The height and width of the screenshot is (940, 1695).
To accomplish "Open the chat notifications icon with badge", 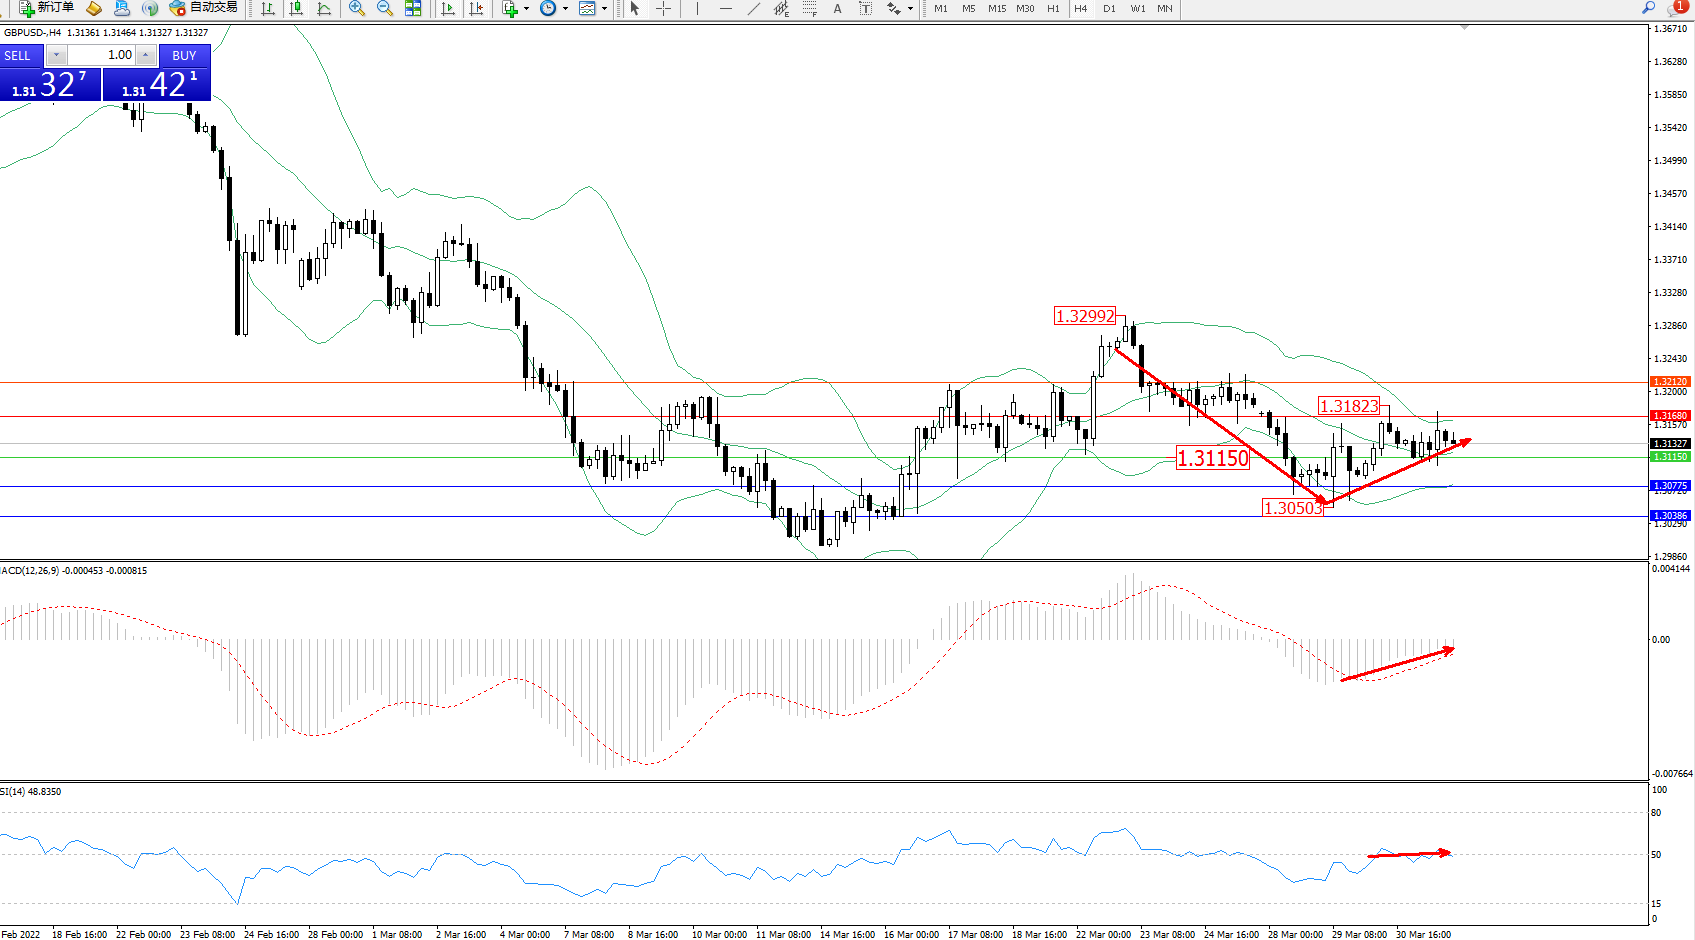I will coord(1676,8).
